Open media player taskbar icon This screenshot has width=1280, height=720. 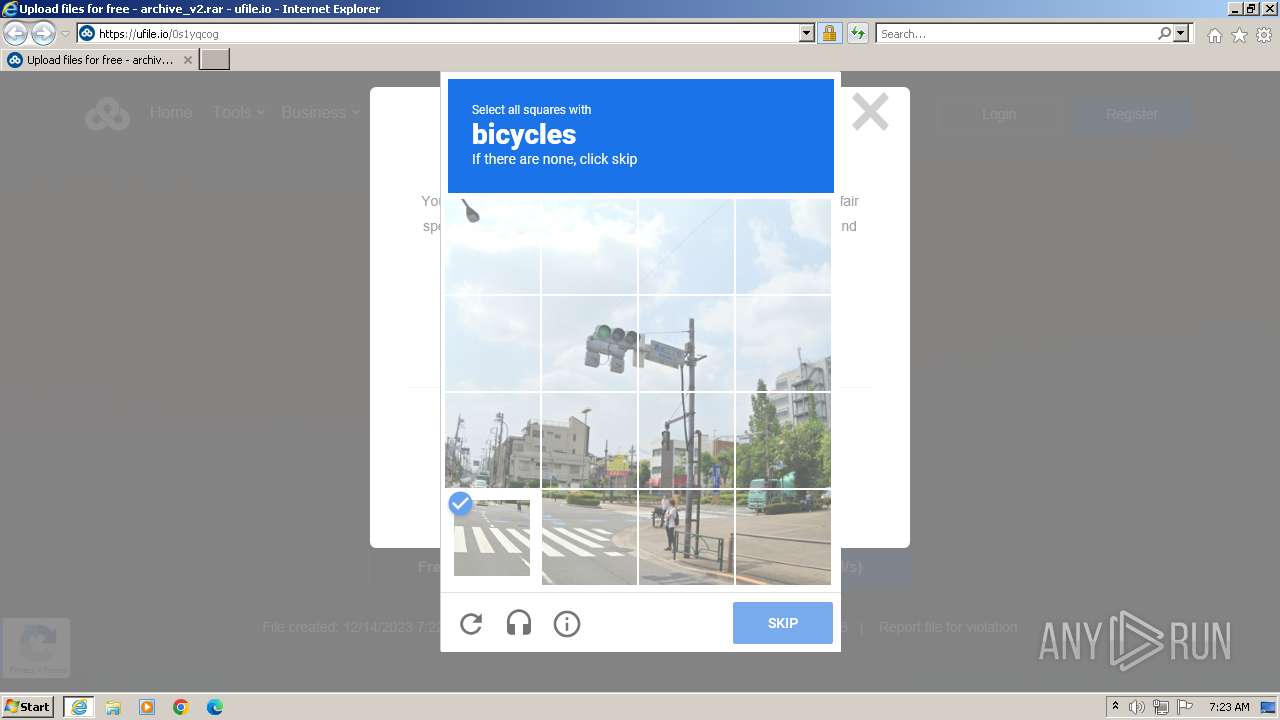tap(147, 707)
